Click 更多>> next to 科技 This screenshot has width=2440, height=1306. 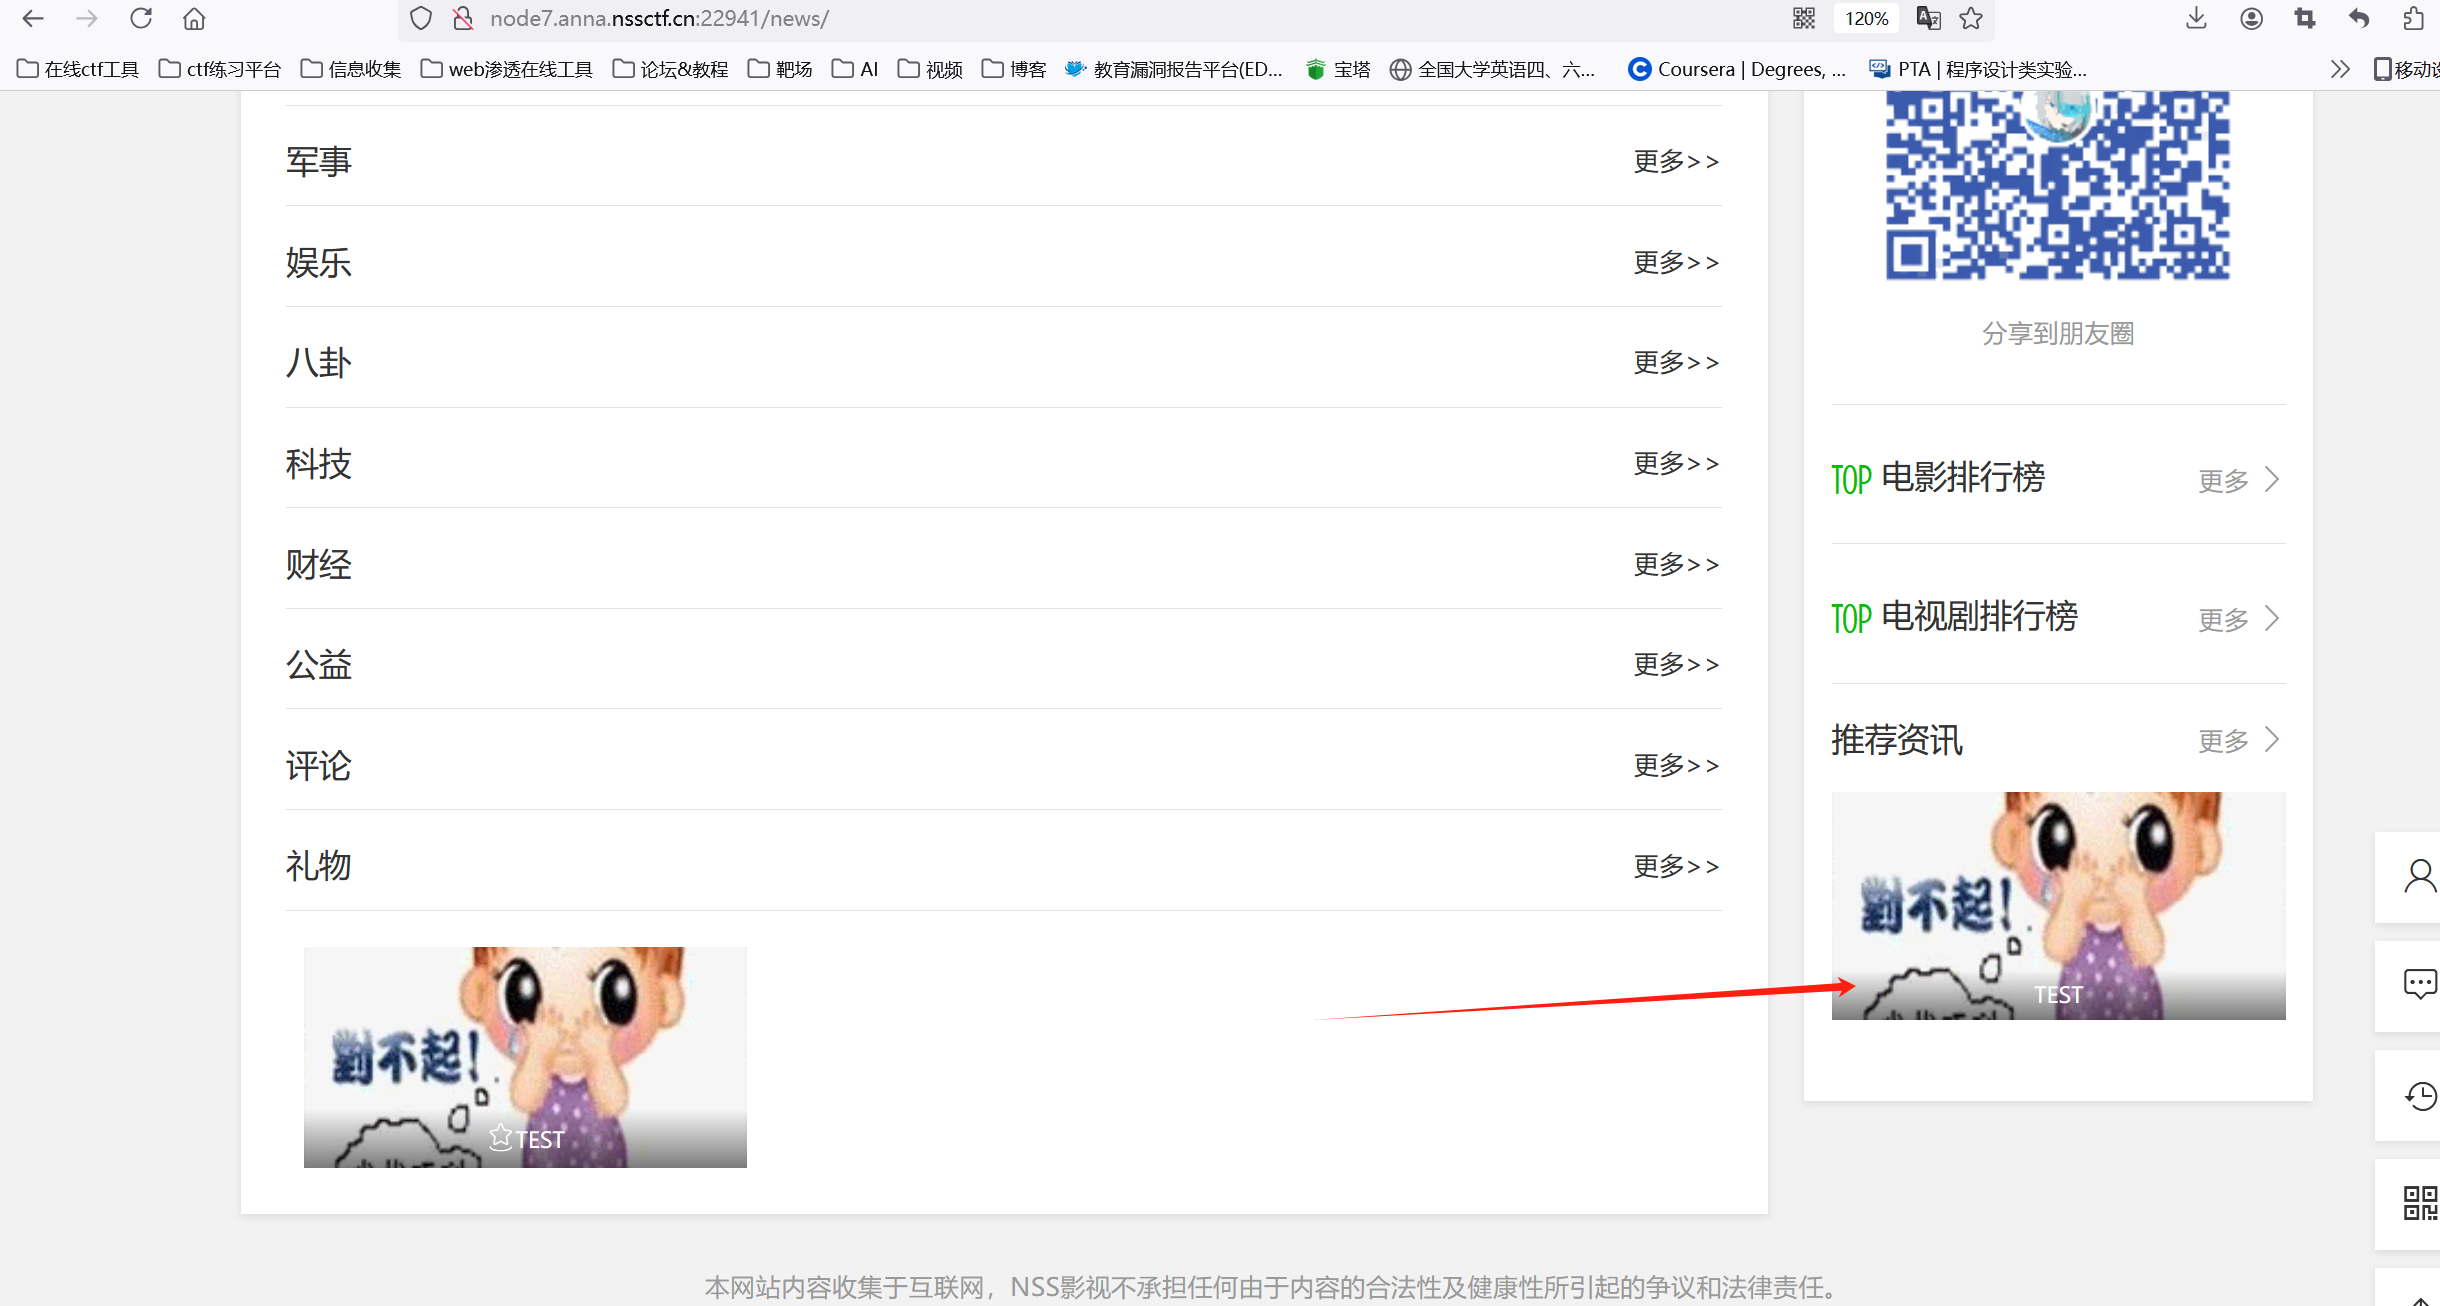coord(1675,463)
